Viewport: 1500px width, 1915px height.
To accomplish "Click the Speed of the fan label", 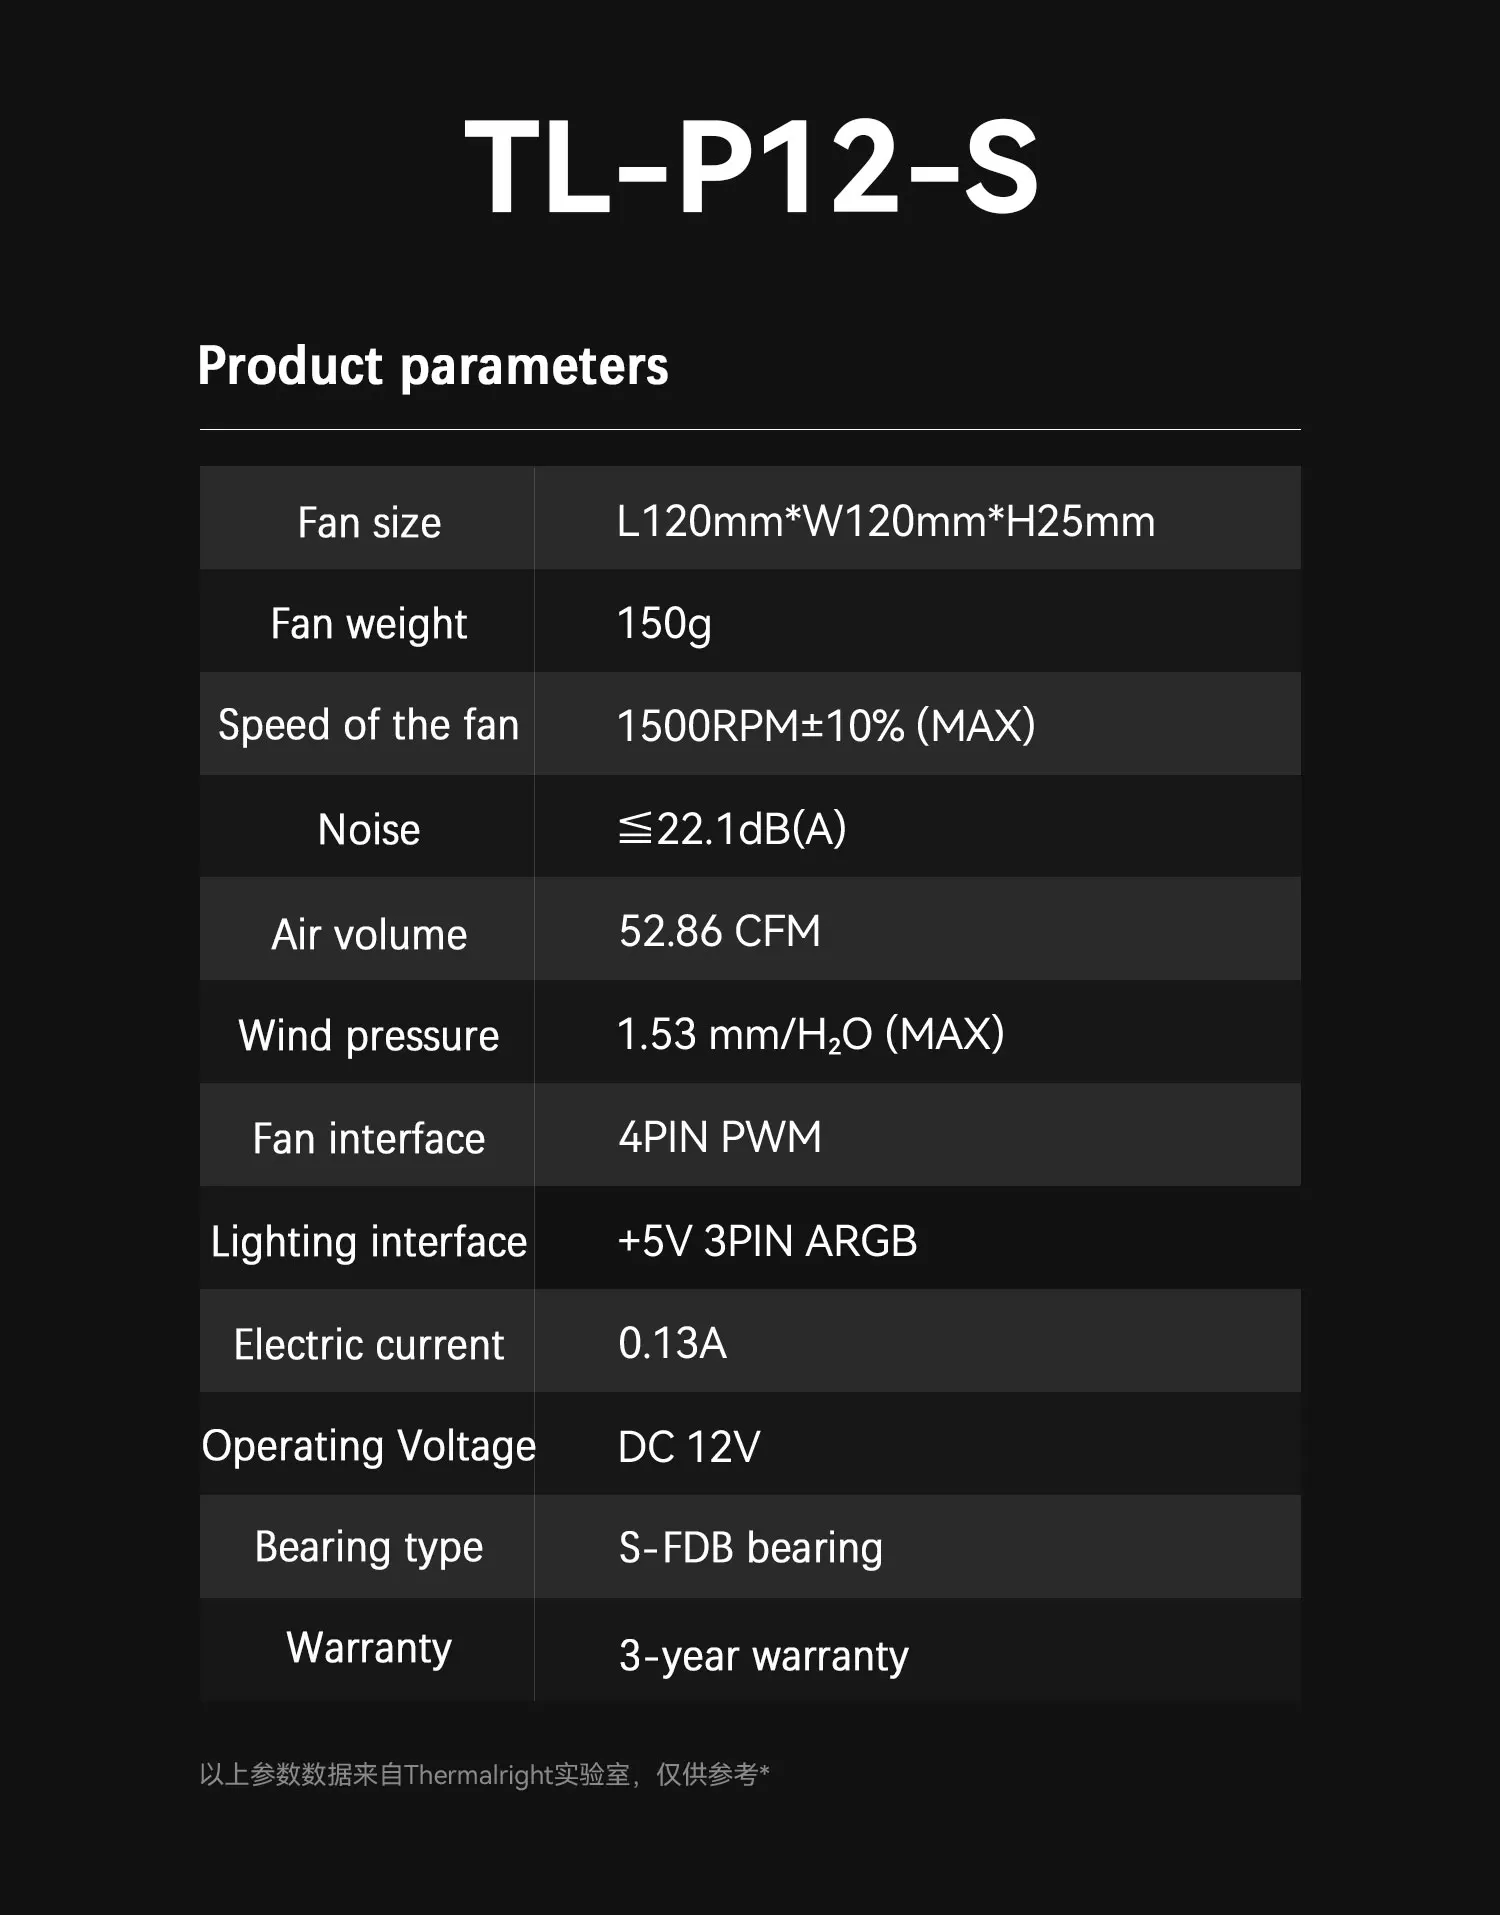I will point(369,726).
